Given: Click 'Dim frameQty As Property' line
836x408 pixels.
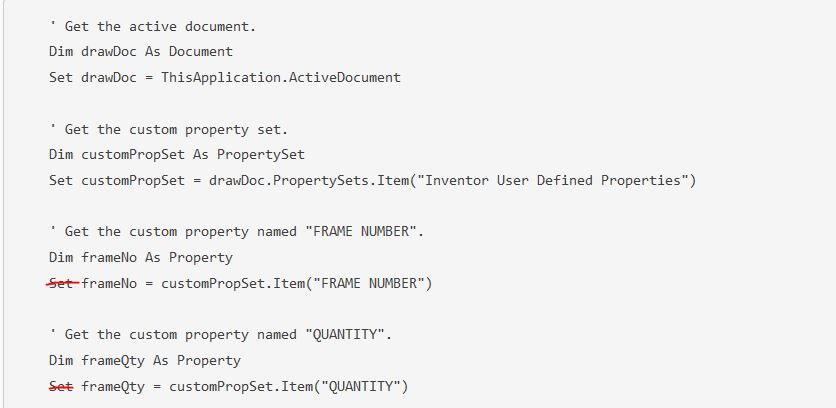Looking at the screenshot, I should click(145, 361).
